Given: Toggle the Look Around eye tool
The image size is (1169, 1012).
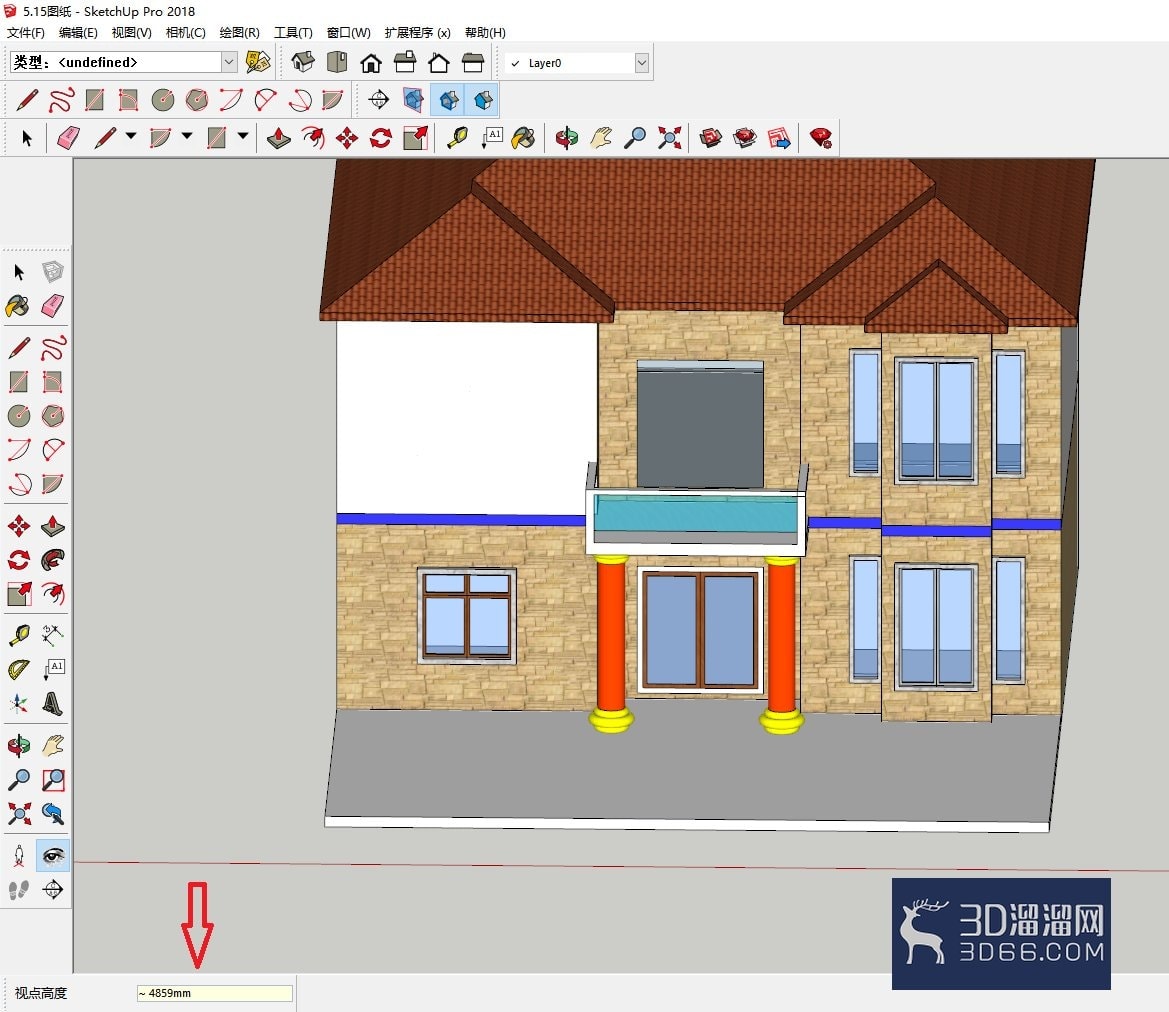Looking at the screenshot, I should click(x=53, y=855).
